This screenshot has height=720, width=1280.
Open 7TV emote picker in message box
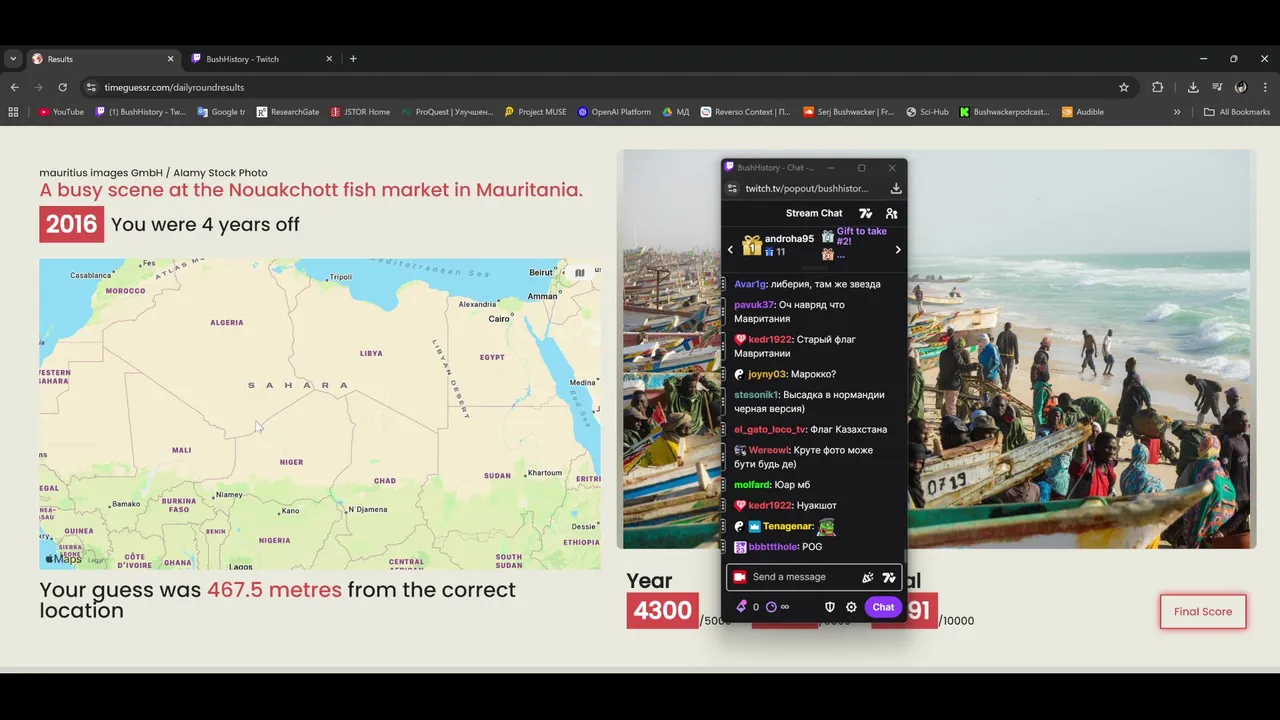888,577
